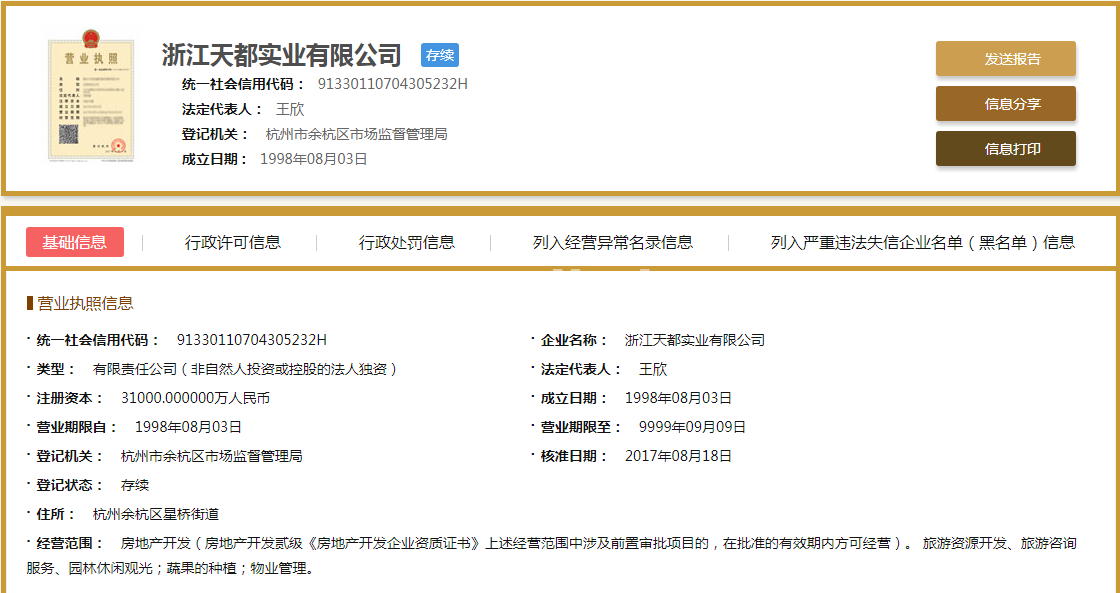Image resolution: width=1120 pixels, height=593 pixels.
Task: Open the 行政处罚信息 tab
Action: [x=406, y=242]
